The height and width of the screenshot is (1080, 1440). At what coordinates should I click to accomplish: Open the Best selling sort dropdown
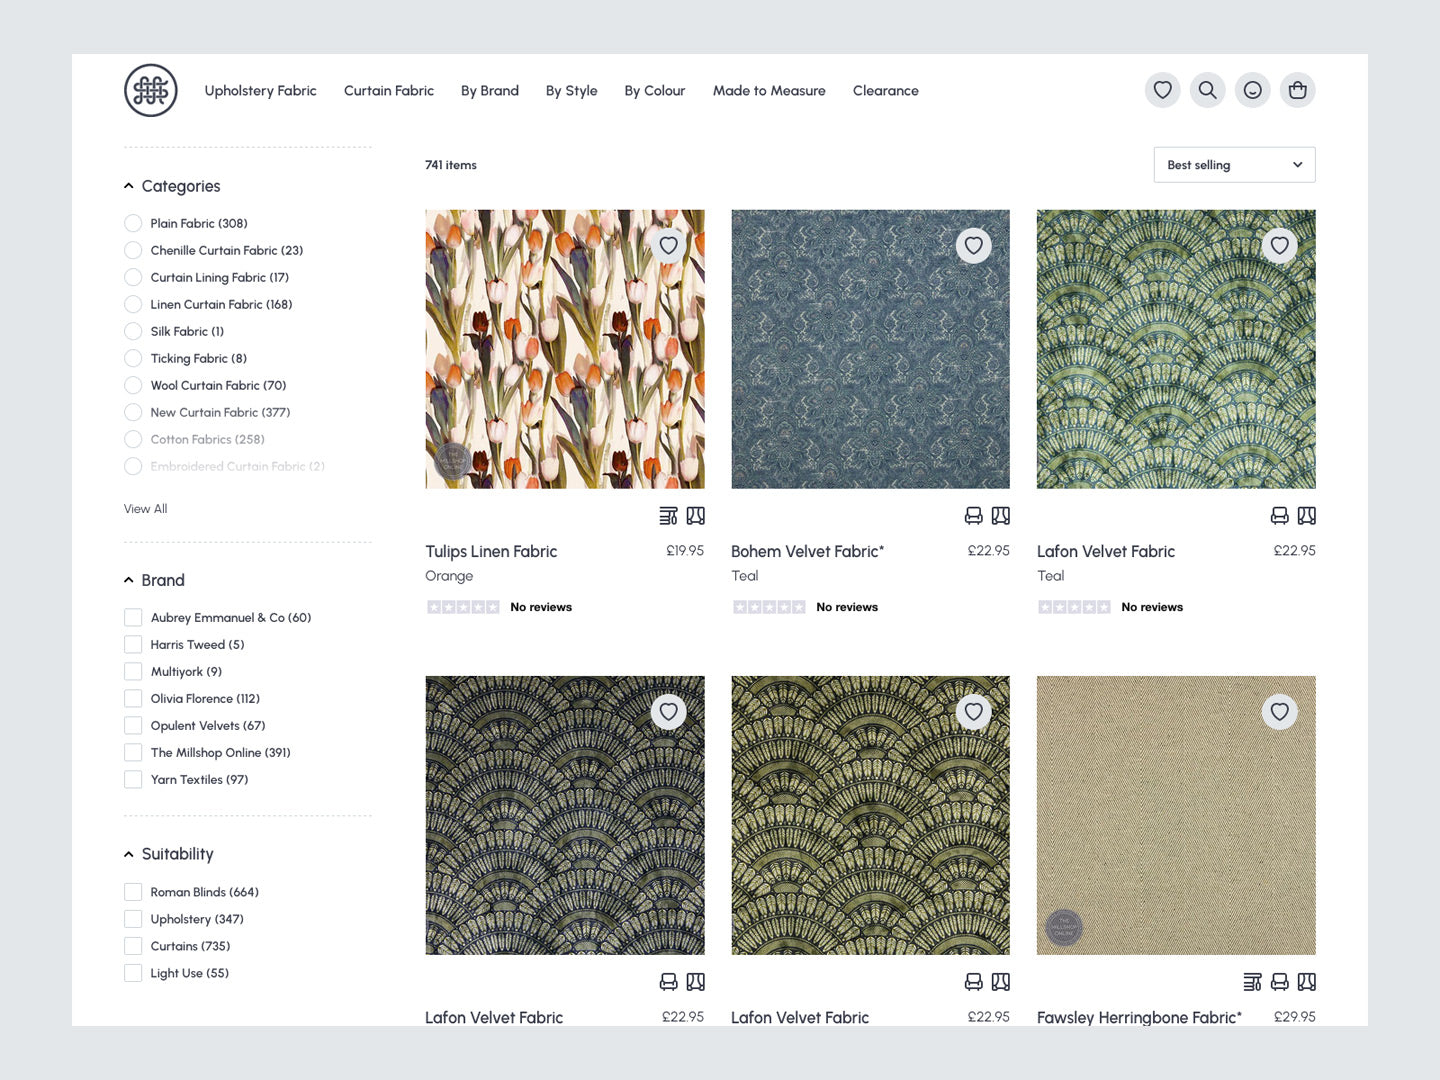click(x=1234, y=165)
